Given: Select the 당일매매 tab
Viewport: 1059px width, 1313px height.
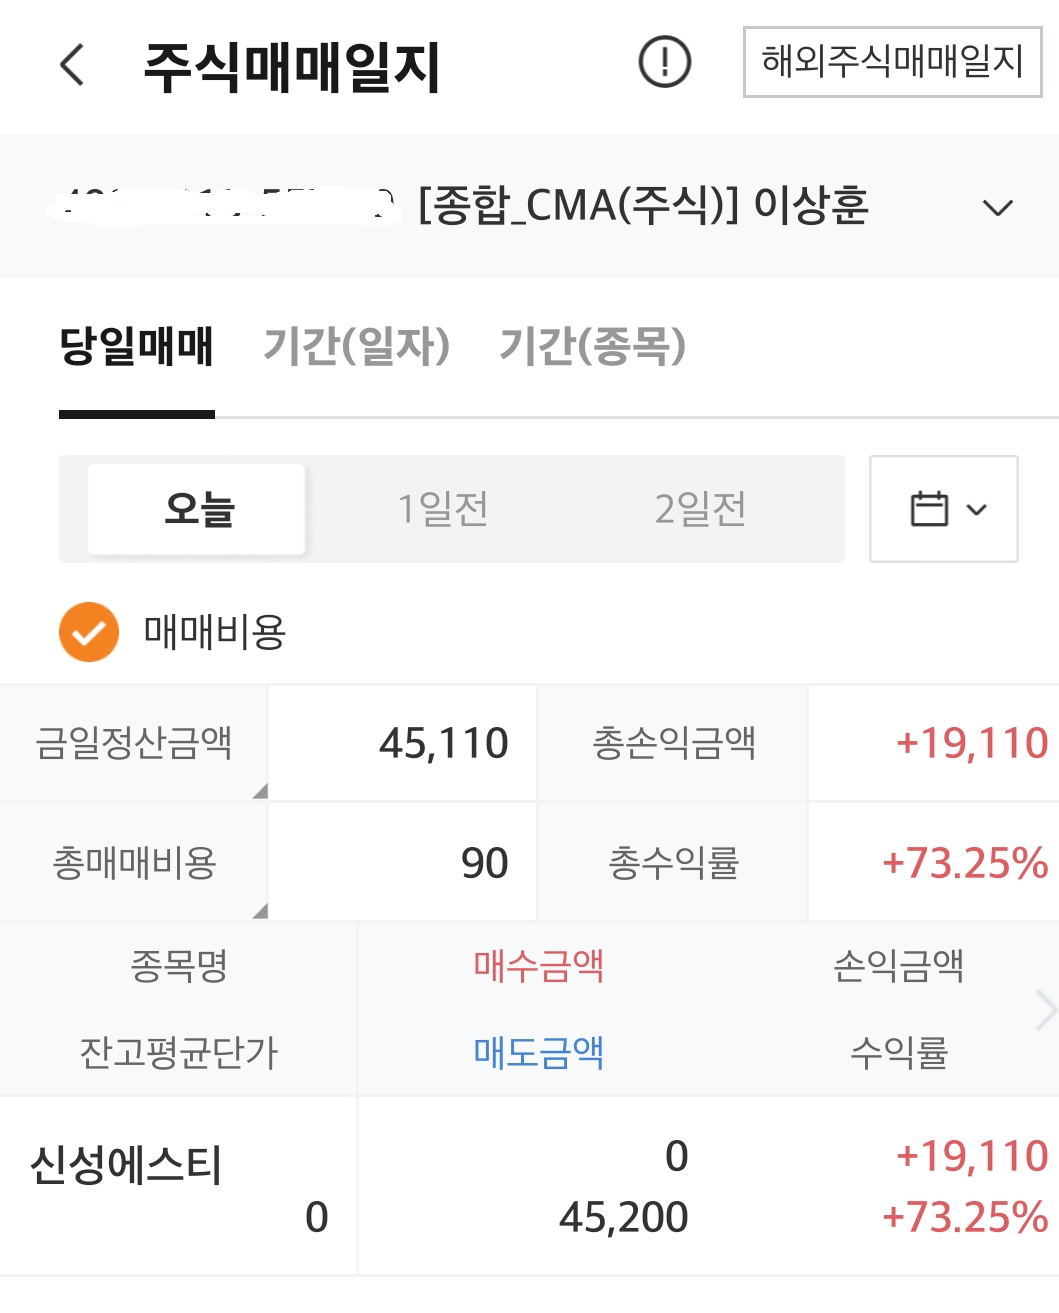Looking at the screenshot, I should pyautogui.click(x=137, y=347).
